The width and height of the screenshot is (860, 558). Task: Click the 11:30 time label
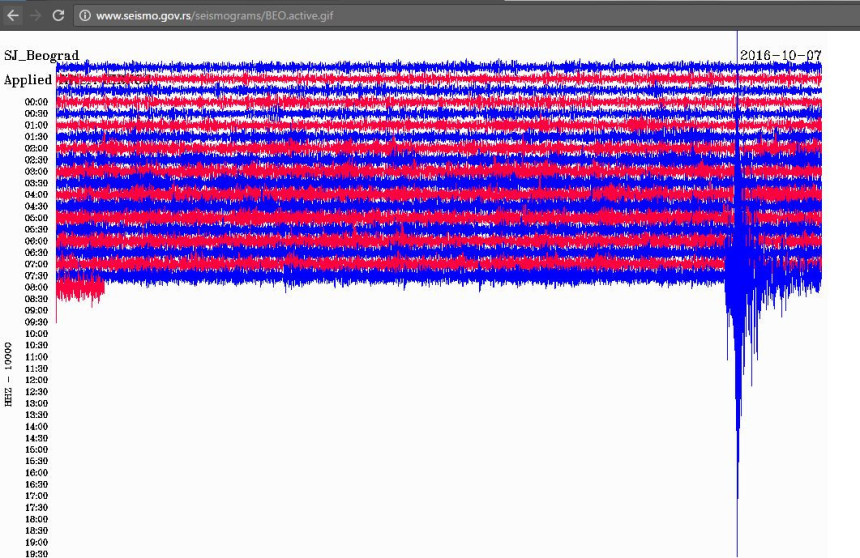(36, 369)
